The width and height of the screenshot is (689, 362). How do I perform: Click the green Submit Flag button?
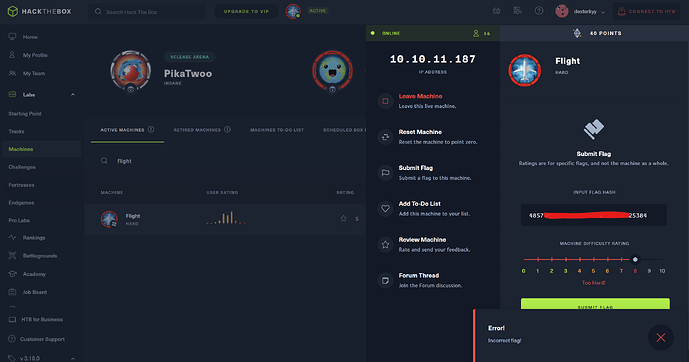point(595,304)
